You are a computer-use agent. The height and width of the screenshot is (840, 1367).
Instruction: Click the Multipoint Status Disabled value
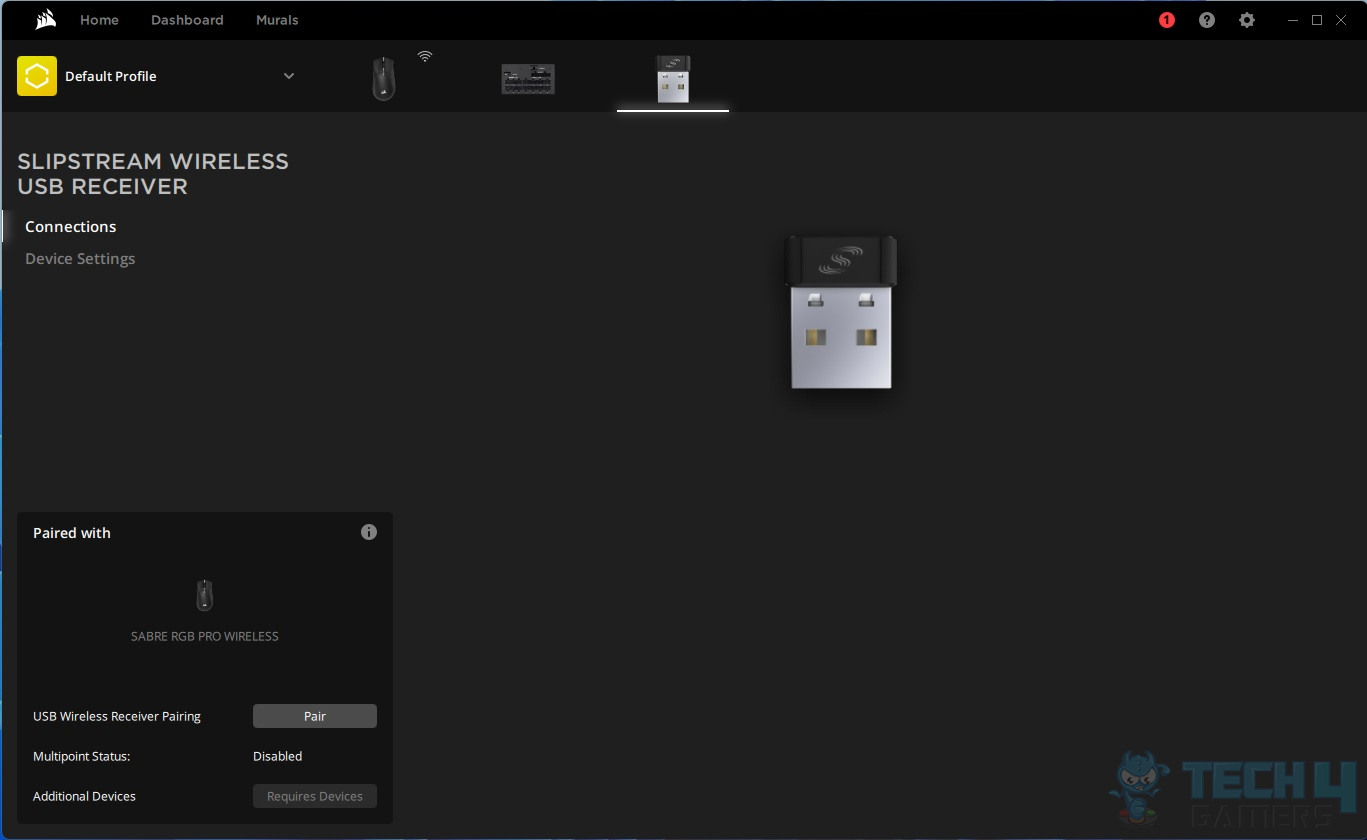point(278,756)
